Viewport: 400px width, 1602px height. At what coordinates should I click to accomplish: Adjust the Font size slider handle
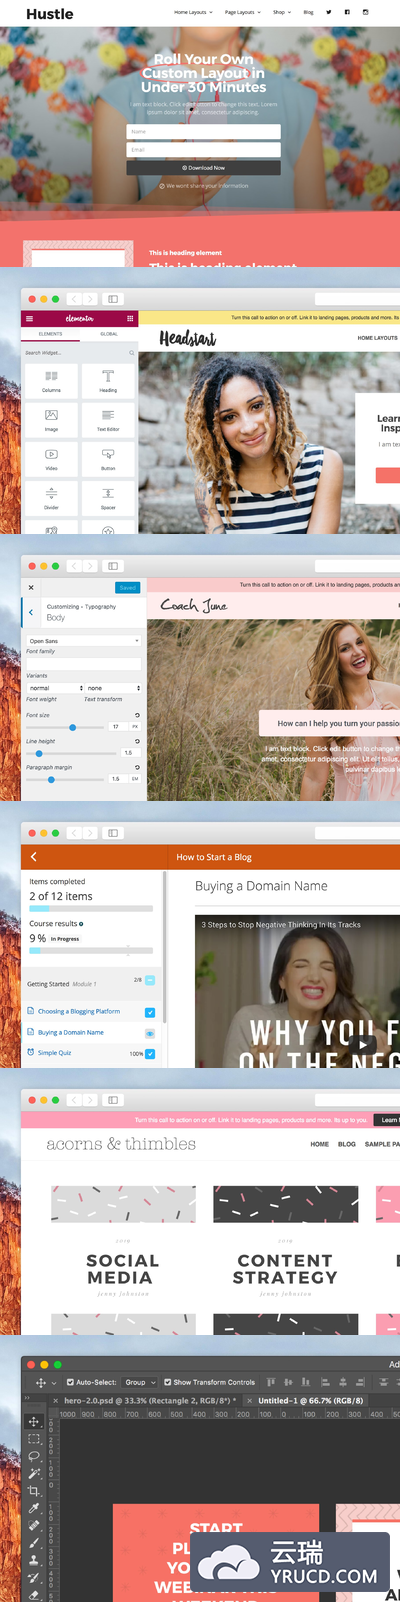point(72,727)
